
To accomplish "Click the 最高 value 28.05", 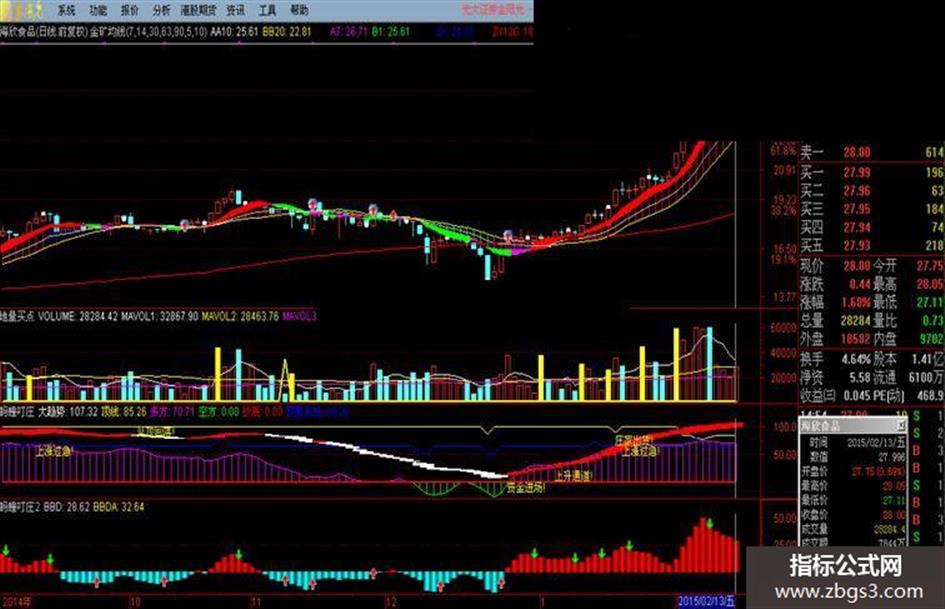I will [x=931, y=283].
